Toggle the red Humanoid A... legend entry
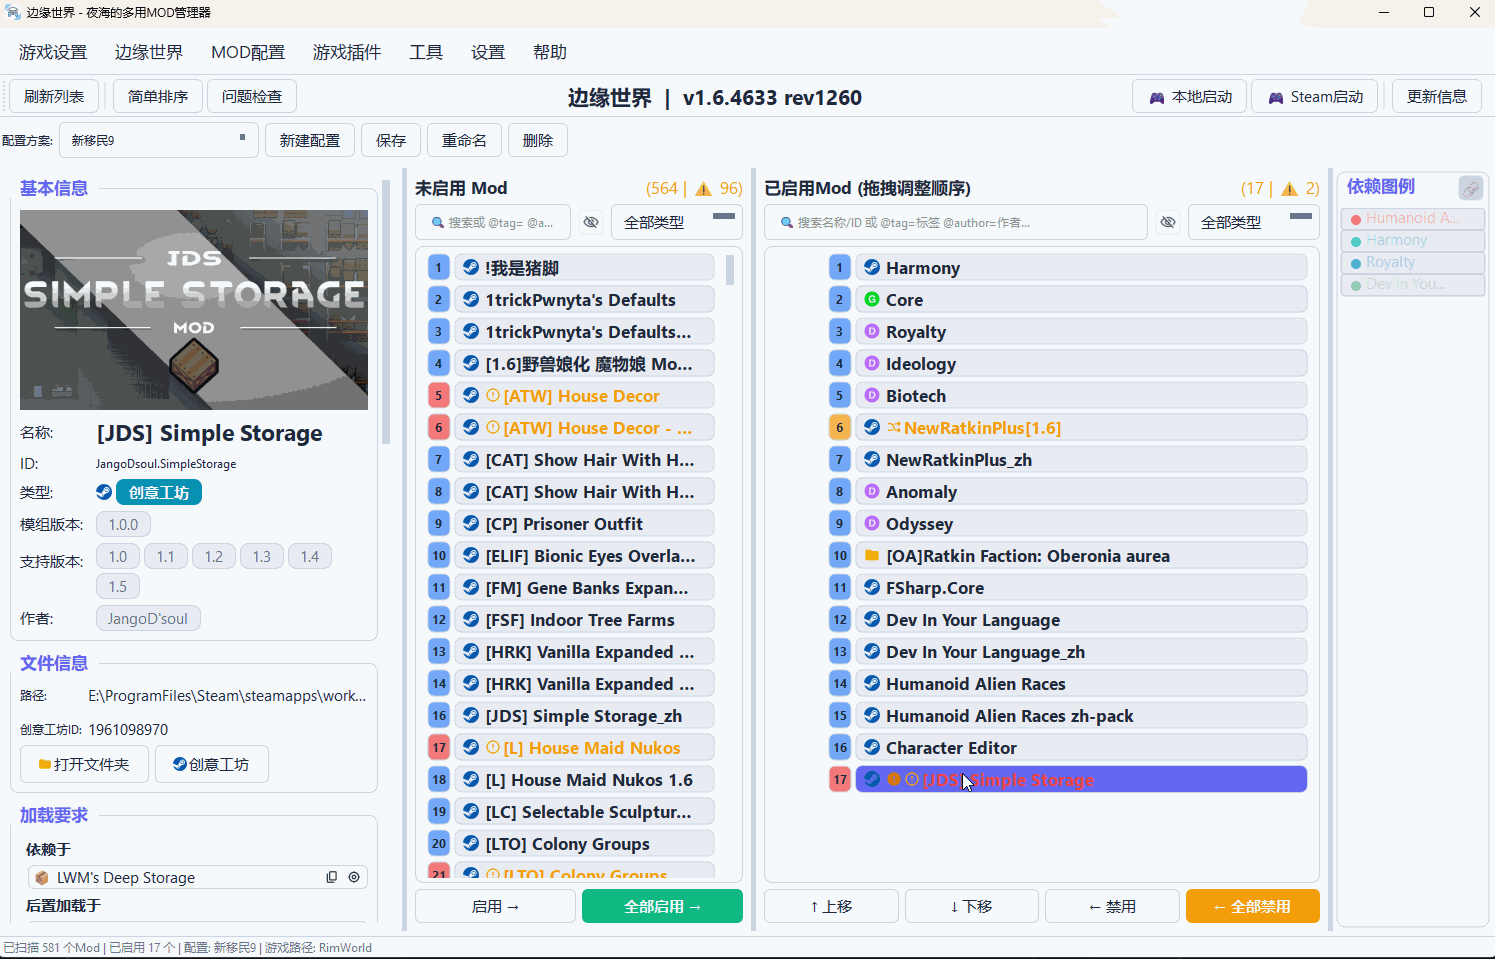The height and width of the screenshot is (959, 1495). (1412, 218)
